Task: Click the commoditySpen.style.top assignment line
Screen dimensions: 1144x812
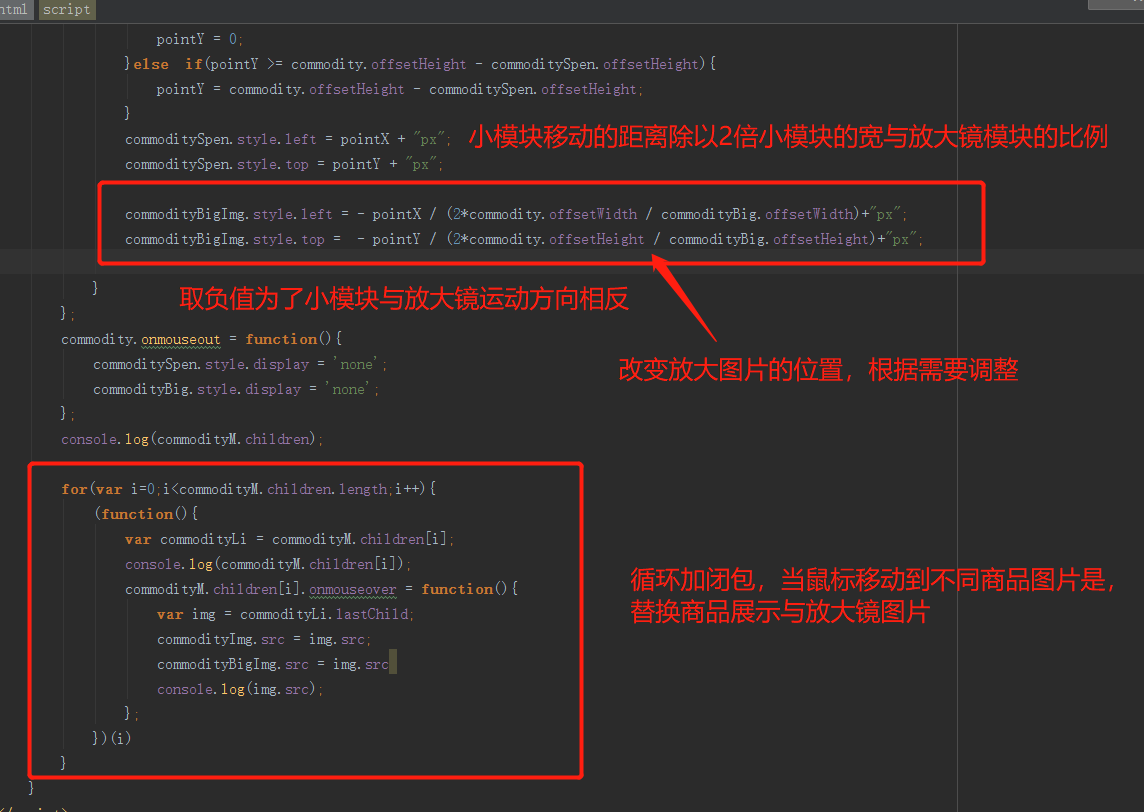Action: pos(284,164)
